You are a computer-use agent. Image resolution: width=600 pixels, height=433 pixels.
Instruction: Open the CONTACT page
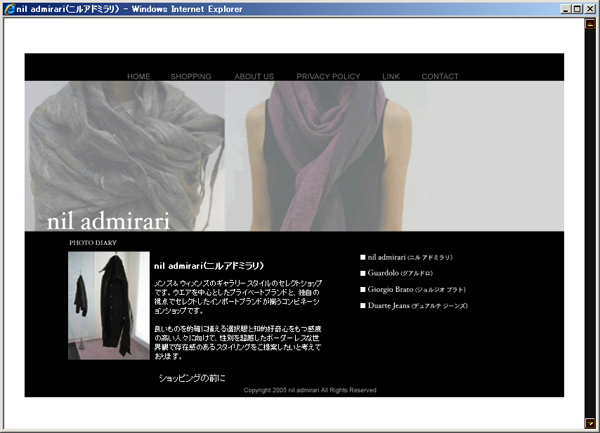click(x=440, y=76)
